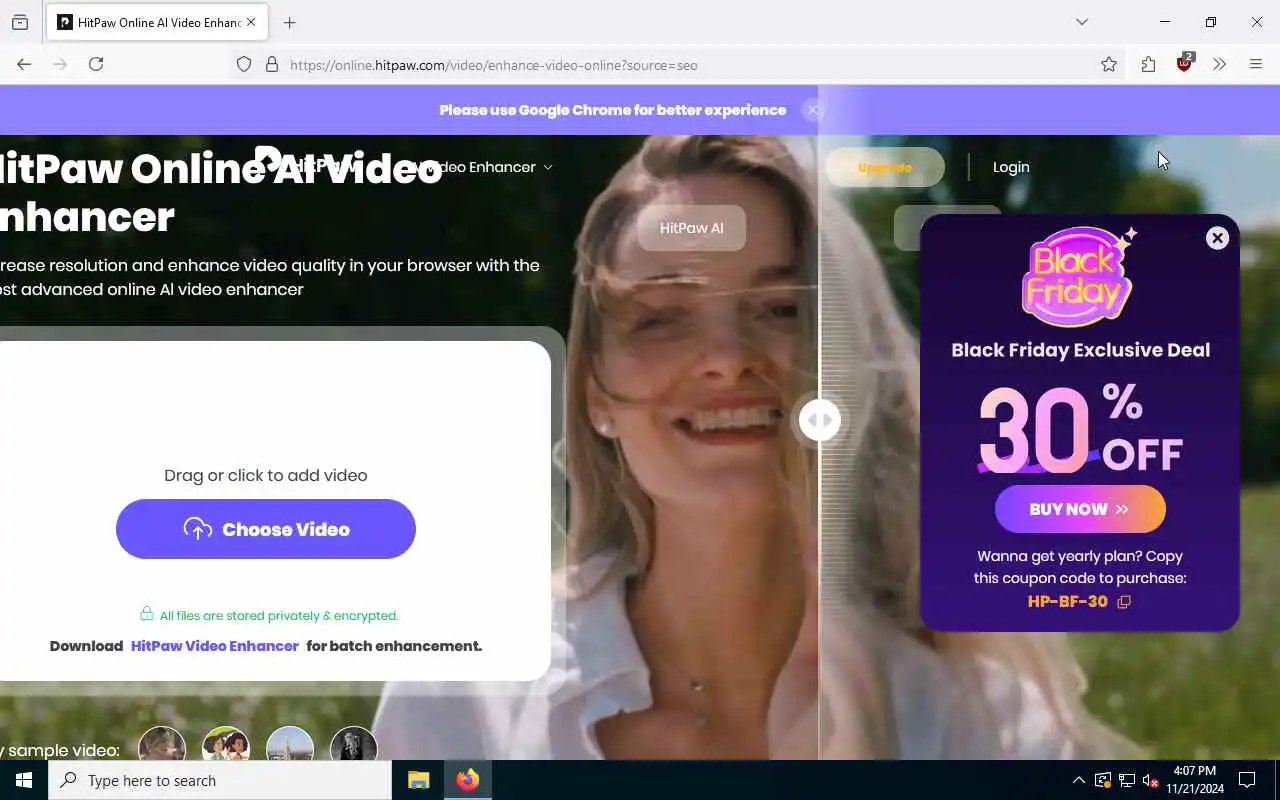
Task: Open the HitPaw Video Enhancer download link
Action: coord(215,646)
